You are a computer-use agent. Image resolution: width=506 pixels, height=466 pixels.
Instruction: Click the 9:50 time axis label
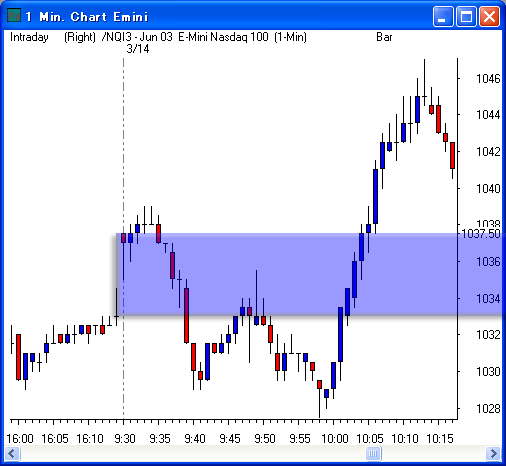tap(265, 439)
